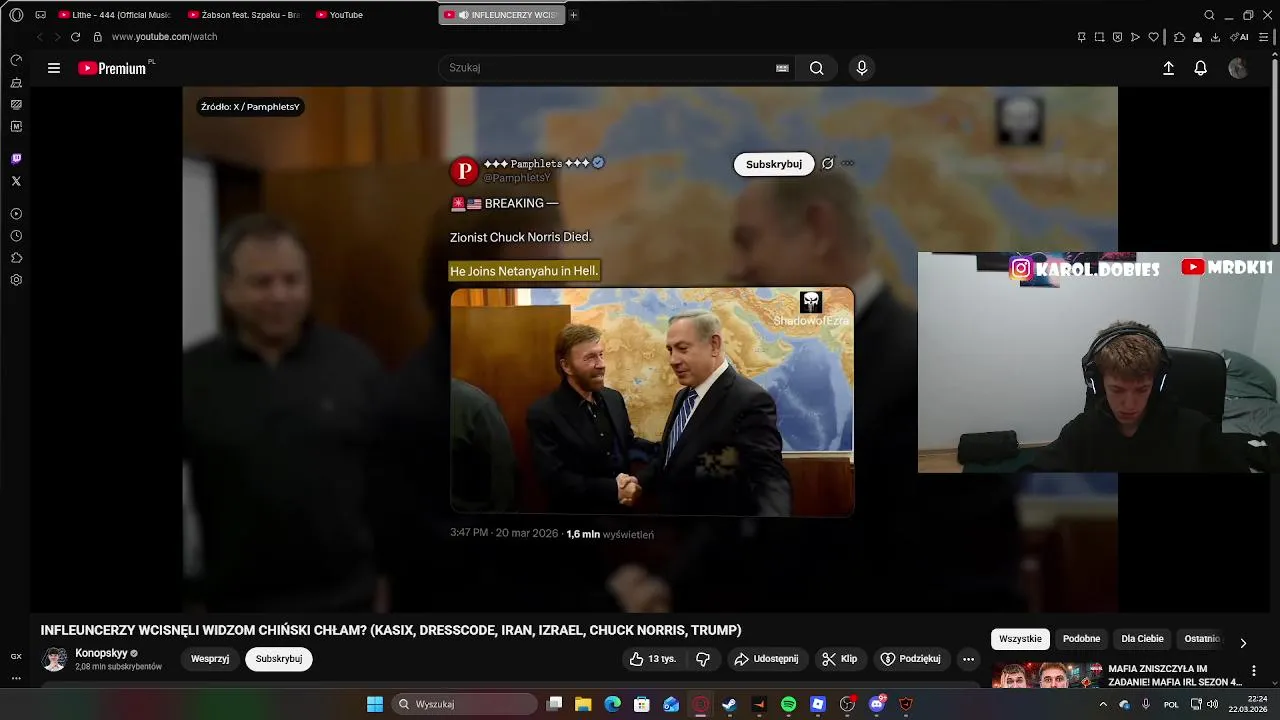Image resolution: width=1280 pixels, height=720 pixels.
Task: Open the on-screen keyboard icon in search
Action: pos(782,68)
